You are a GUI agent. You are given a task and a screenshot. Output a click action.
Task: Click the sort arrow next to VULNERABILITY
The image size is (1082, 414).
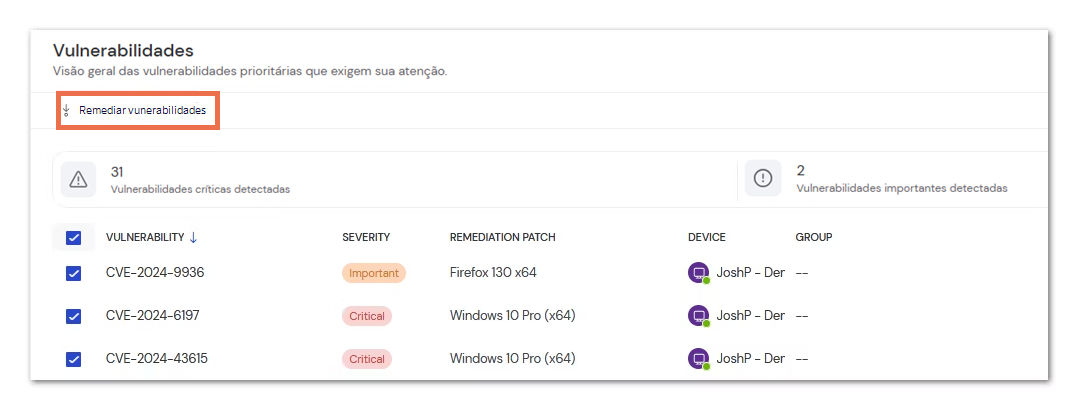click(x=193, y=237)
